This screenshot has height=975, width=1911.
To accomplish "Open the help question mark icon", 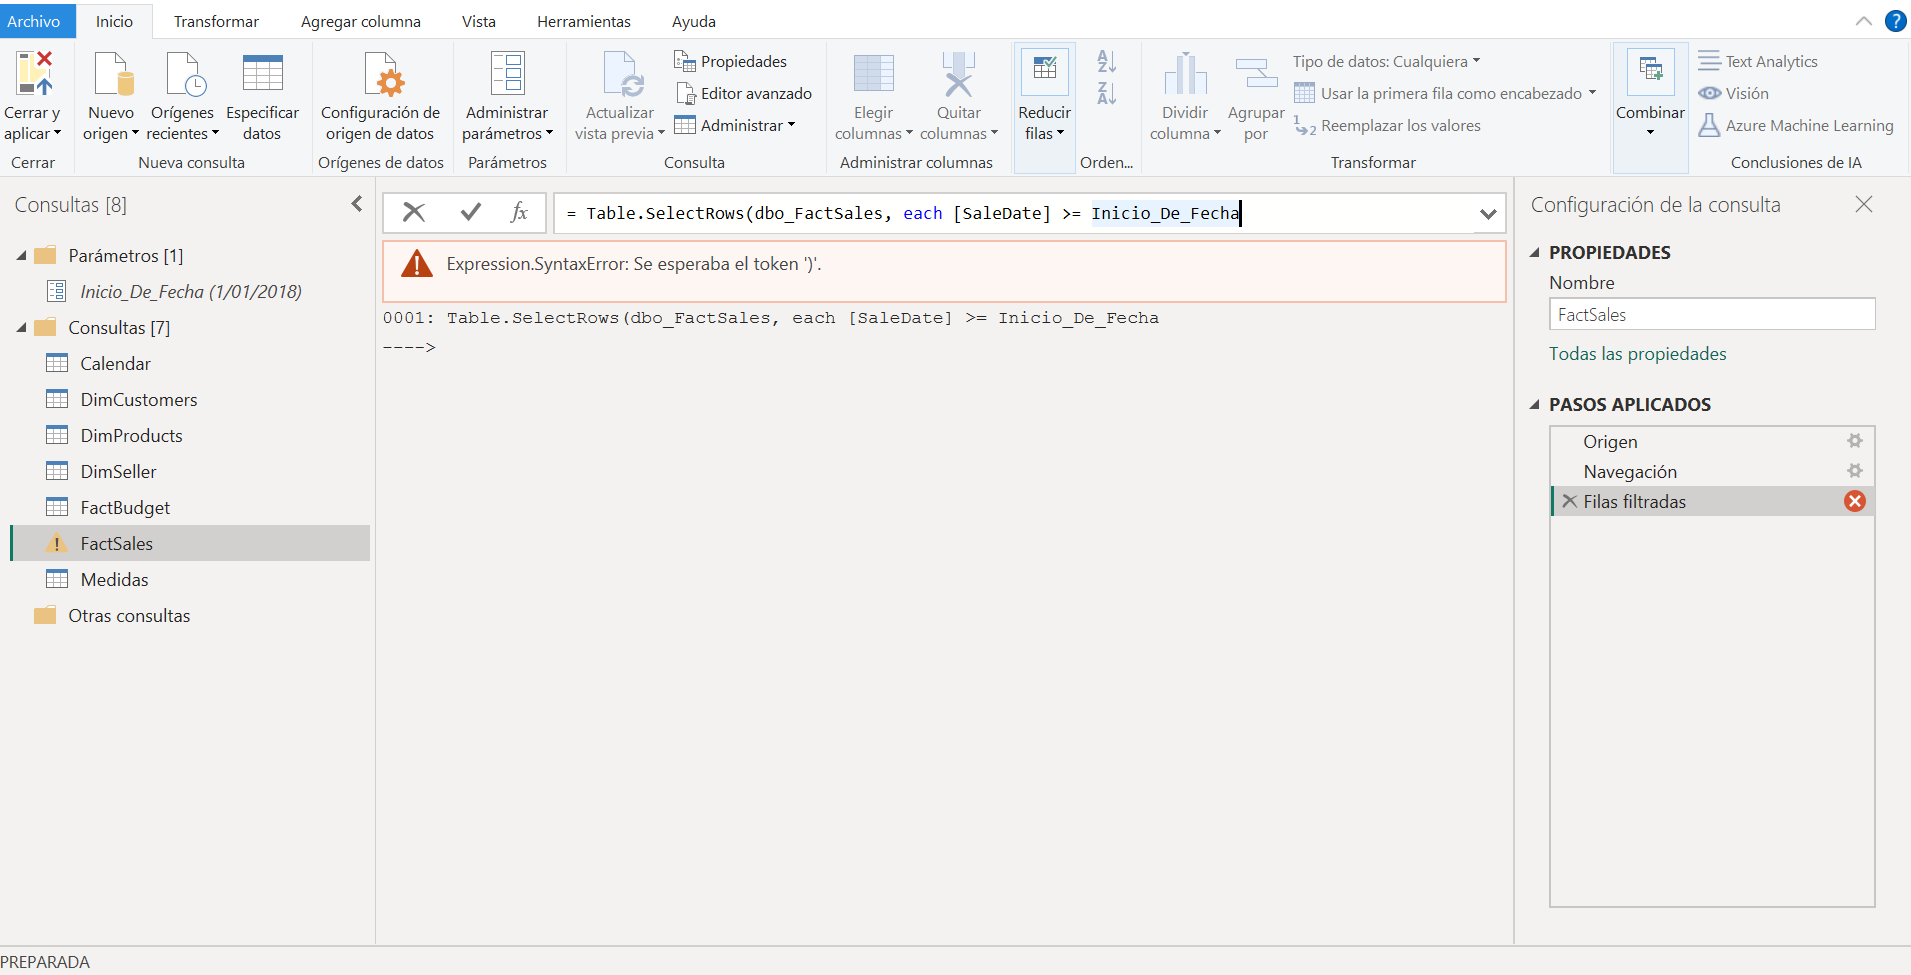I will [1895, 21].
